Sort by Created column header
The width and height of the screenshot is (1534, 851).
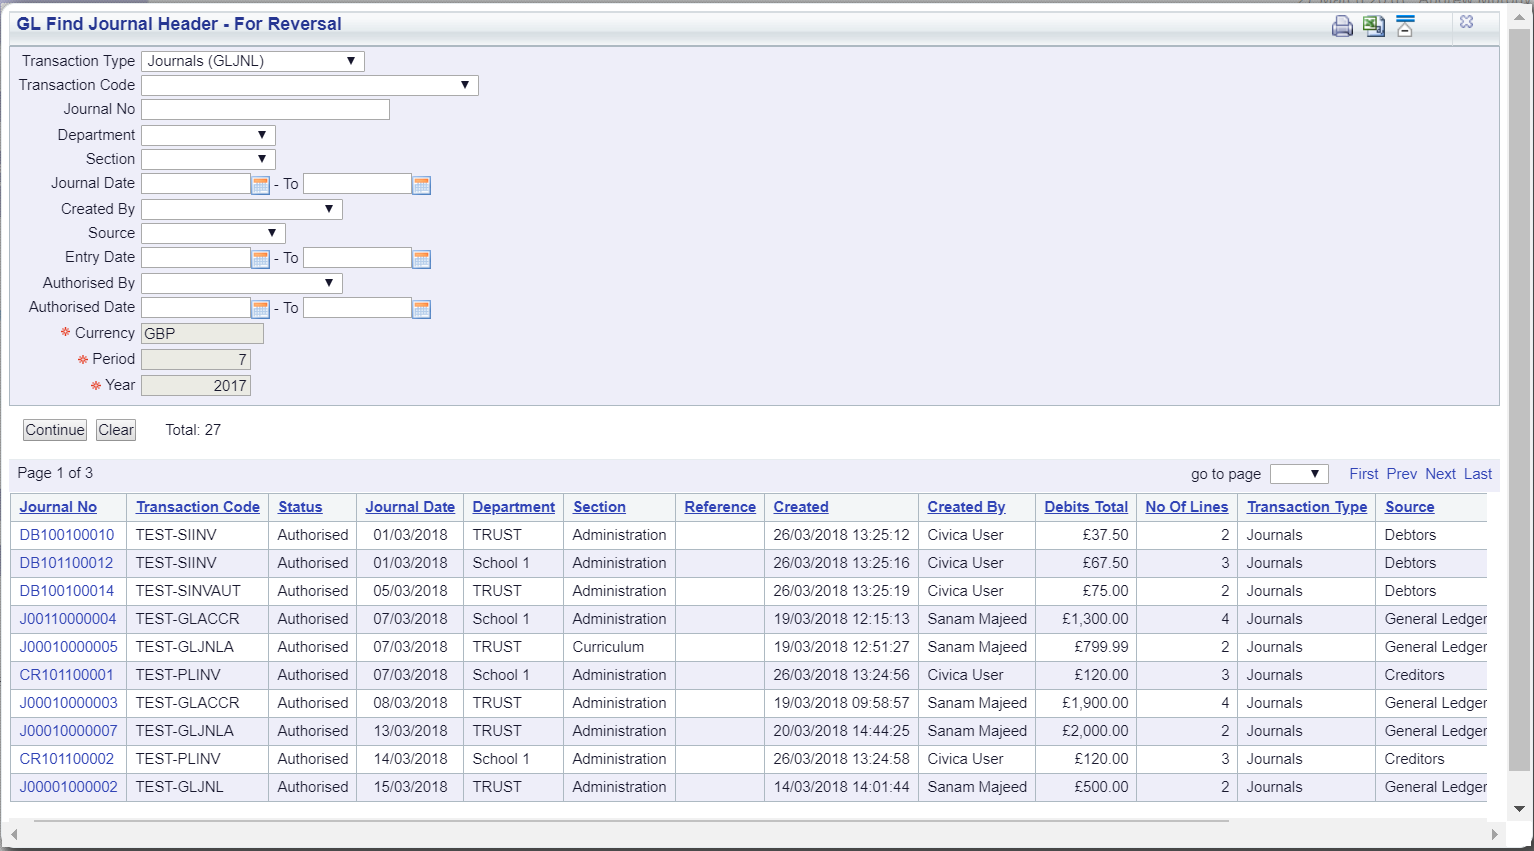coord(801,507)
